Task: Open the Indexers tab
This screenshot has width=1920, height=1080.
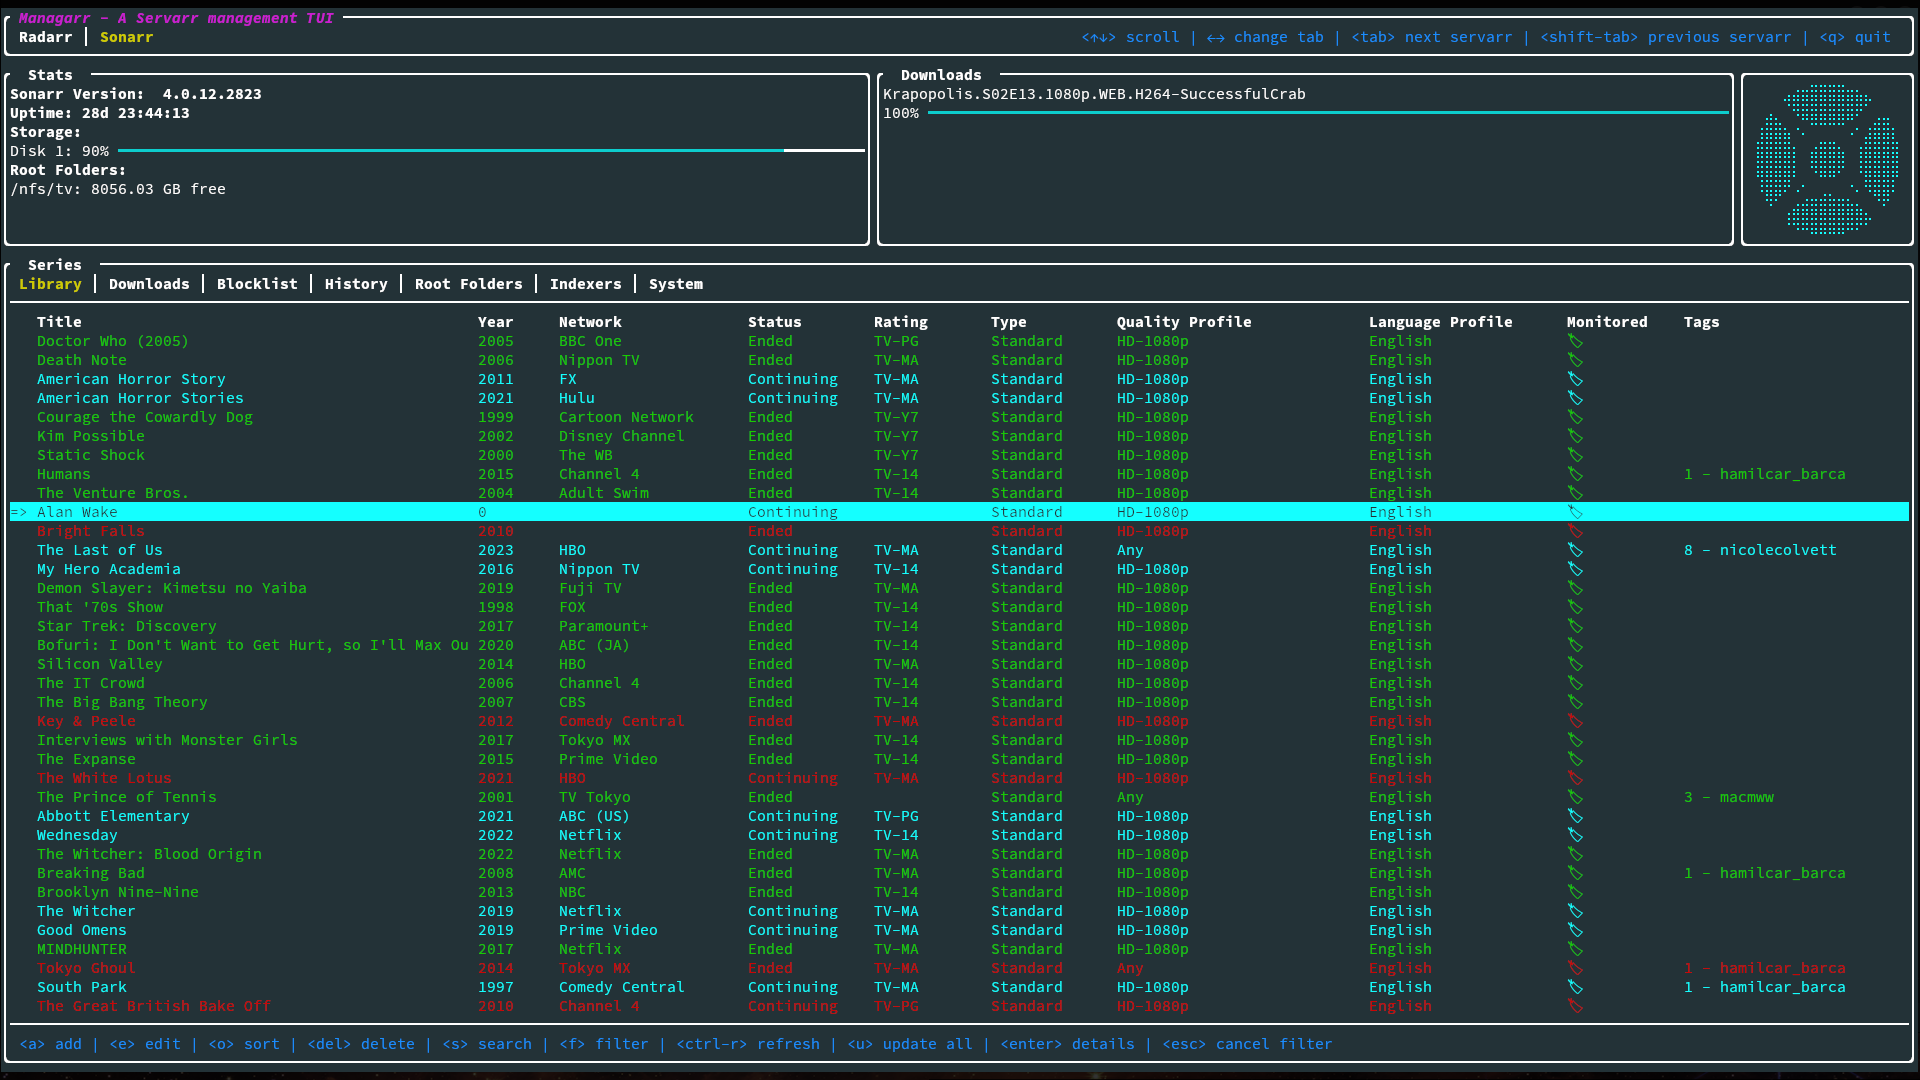Action: coord(586,284)
